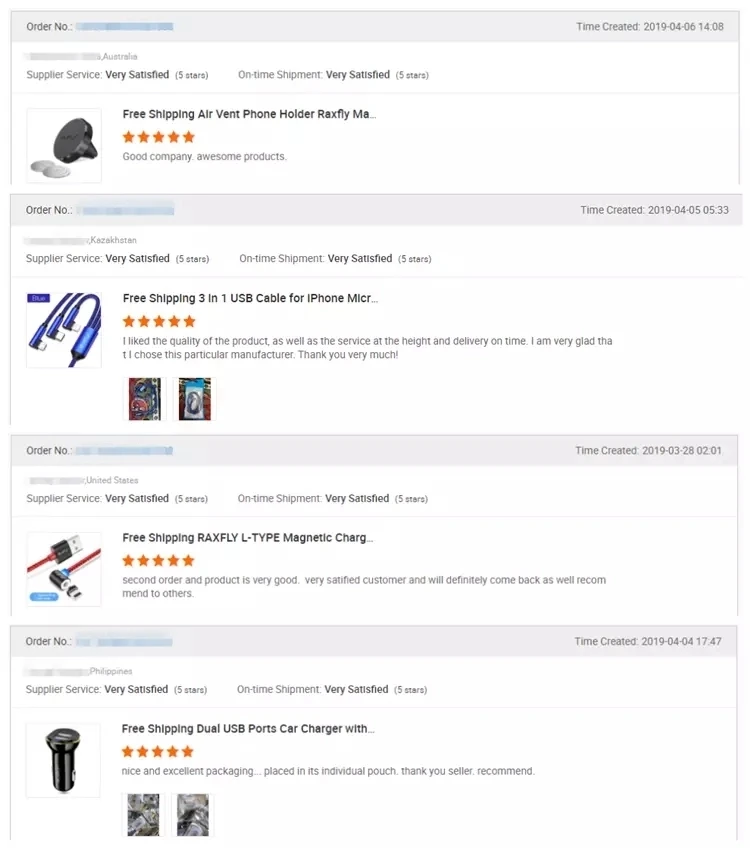Click the United States order number

[124, 451]
